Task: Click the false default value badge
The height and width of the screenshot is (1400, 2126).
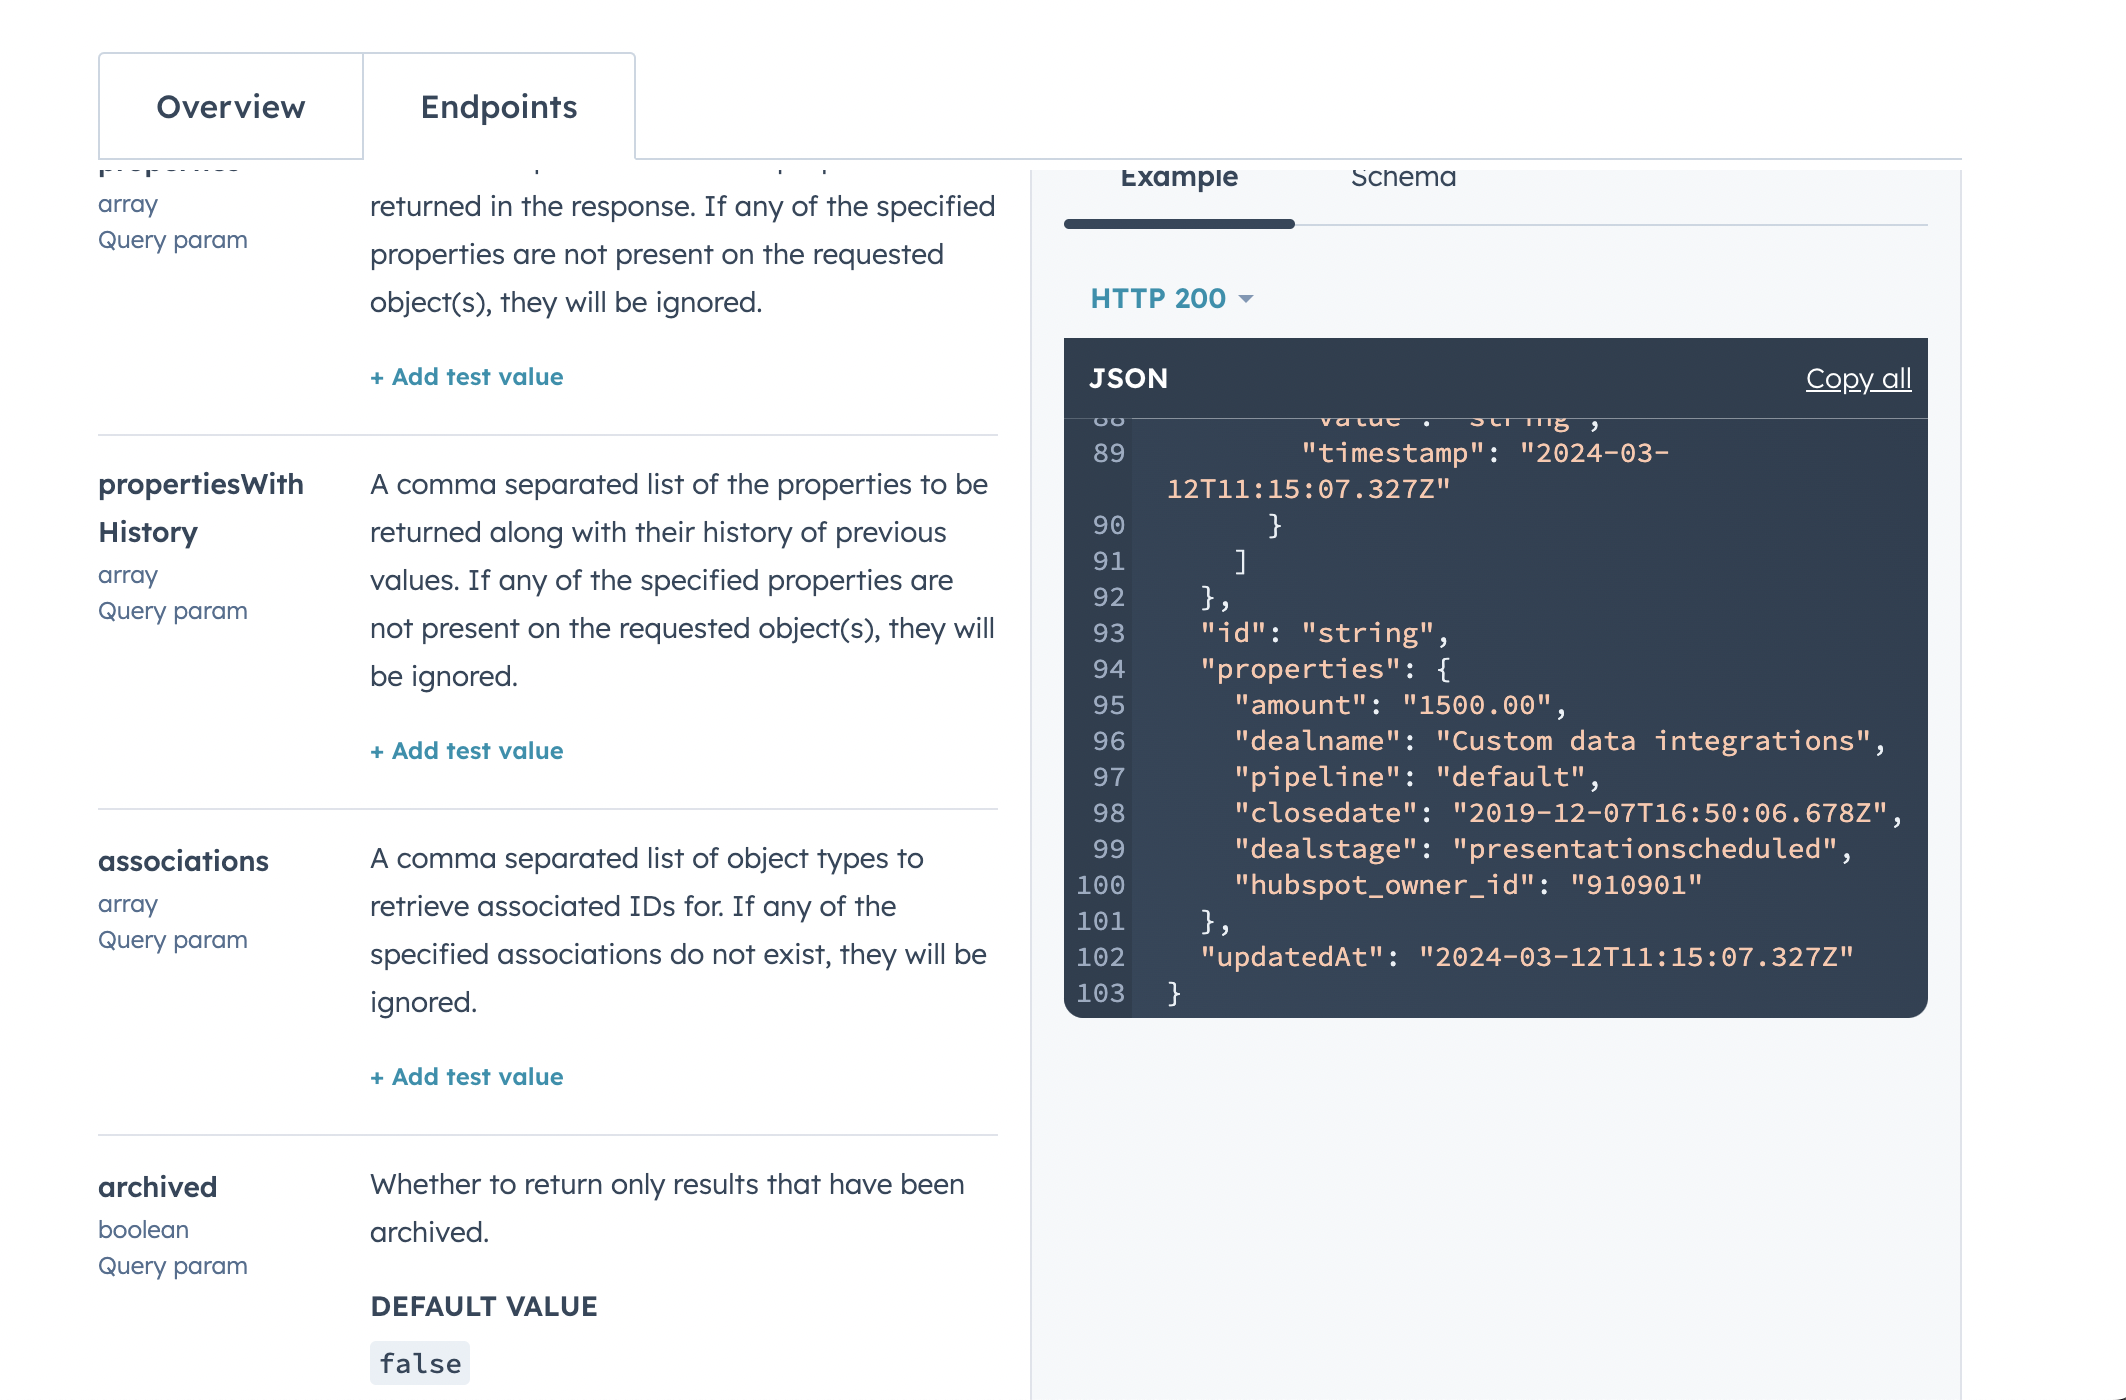Action: 419,1362
